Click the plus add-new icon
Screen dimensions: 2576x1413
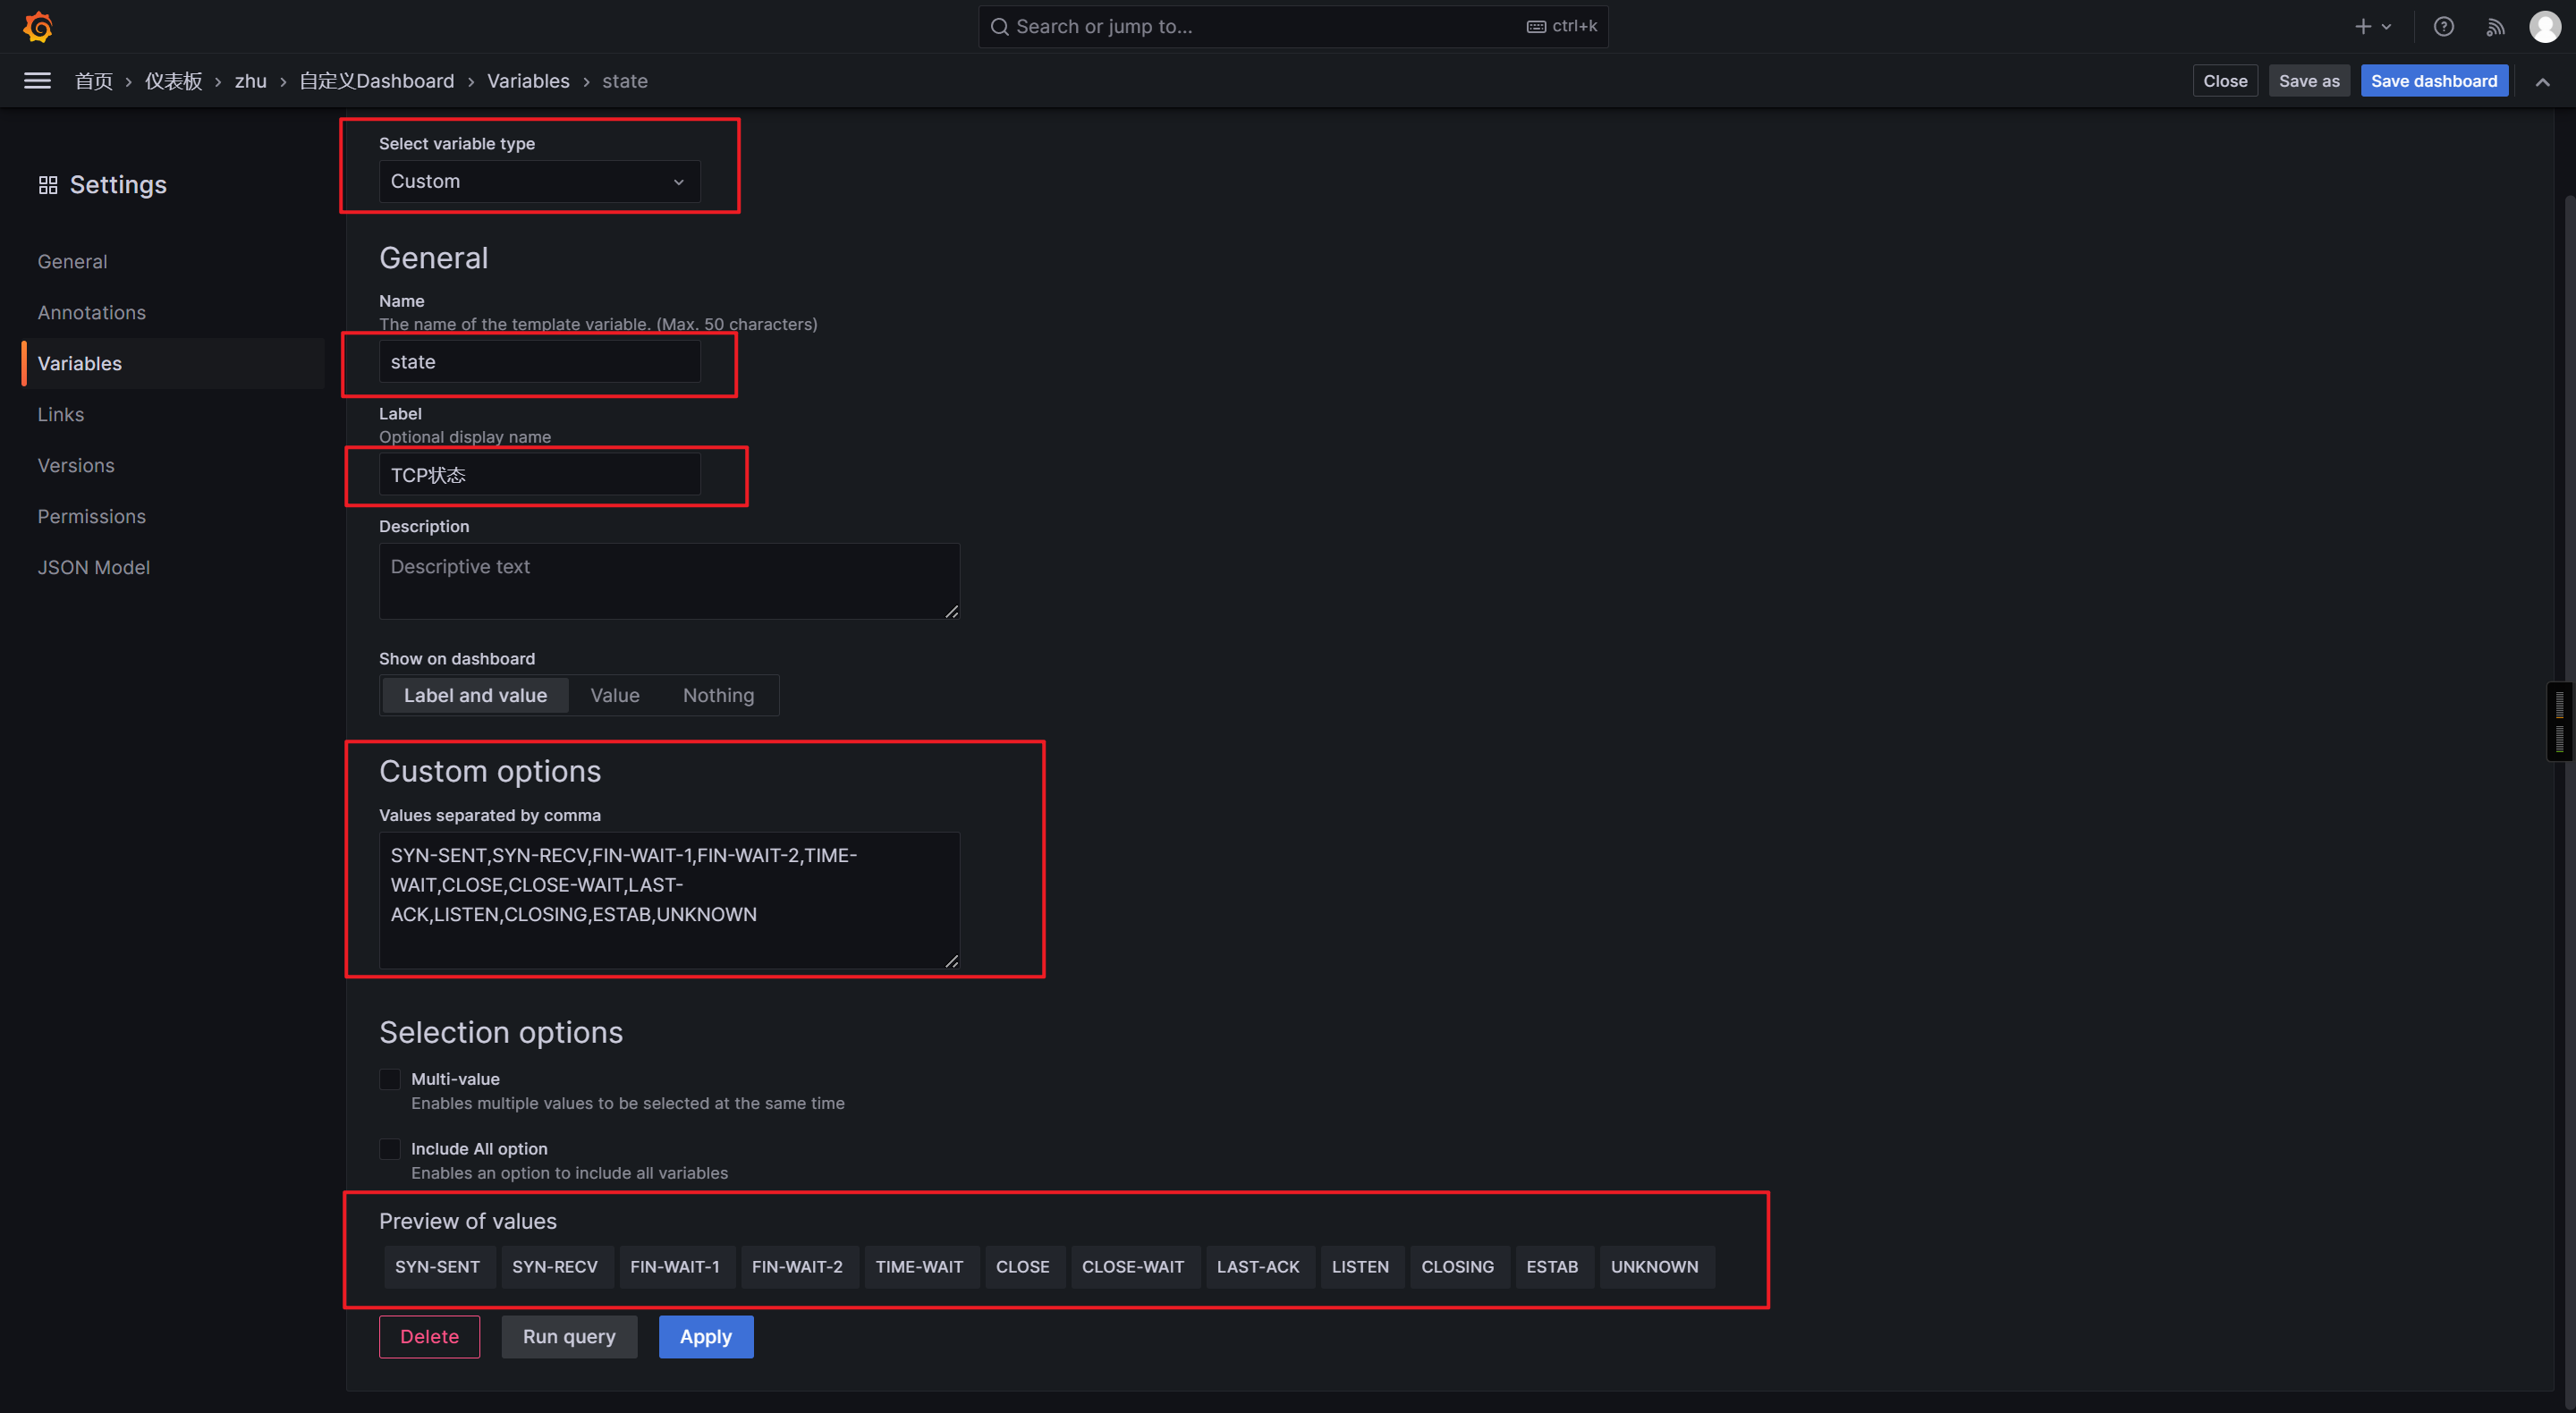click(x=2363, y=27)
